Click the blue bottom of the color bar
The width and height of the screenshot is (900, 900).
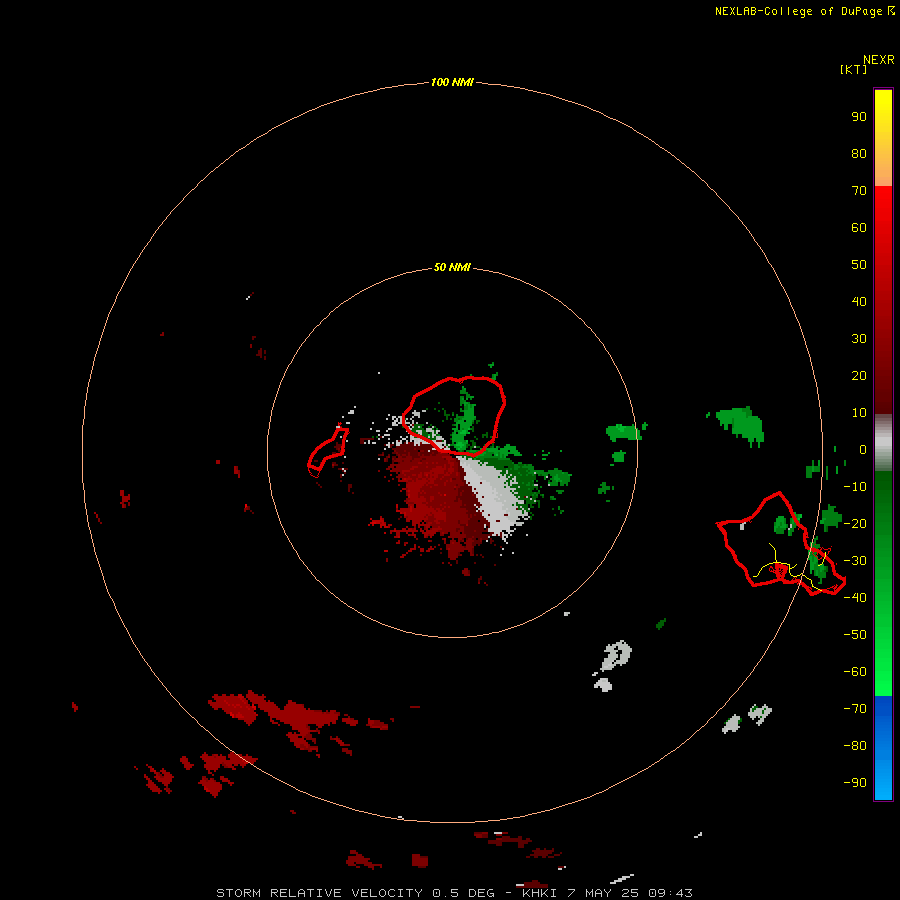click(883, 748)
